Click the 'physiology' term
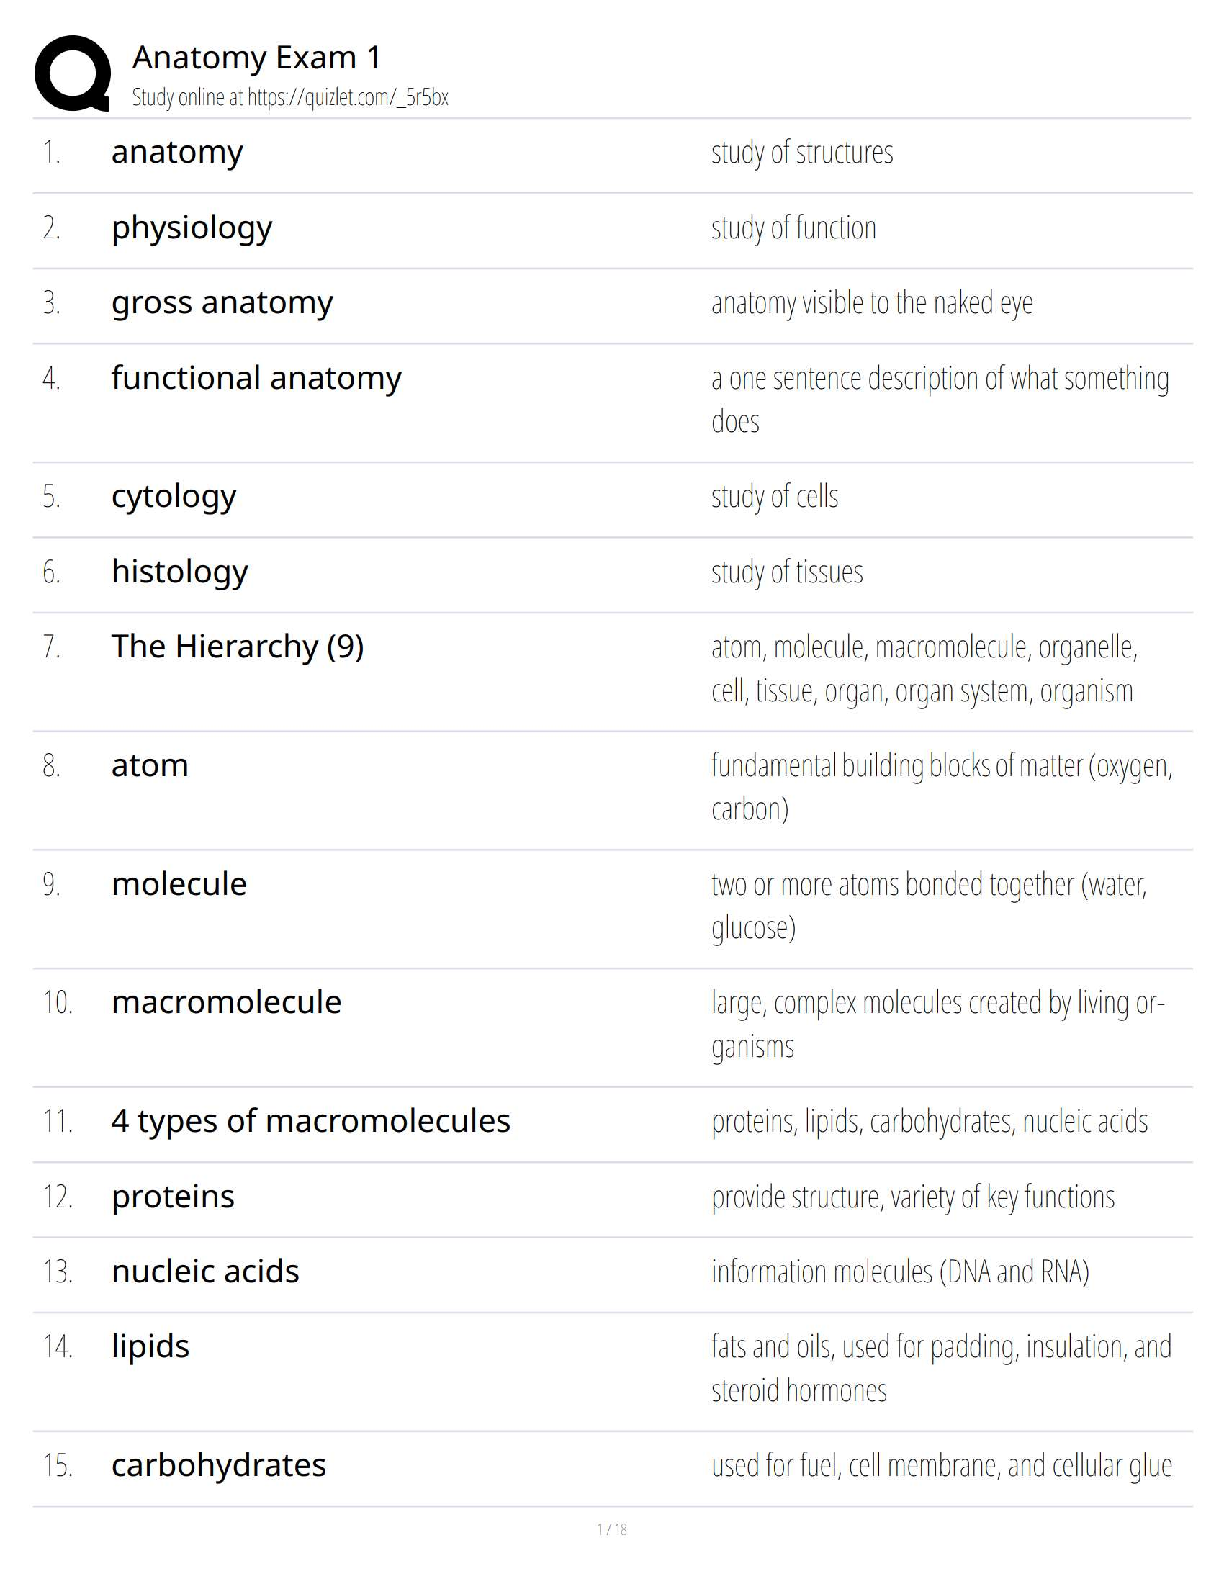This screenshot has width=1224, height=1584. (191, 228)
